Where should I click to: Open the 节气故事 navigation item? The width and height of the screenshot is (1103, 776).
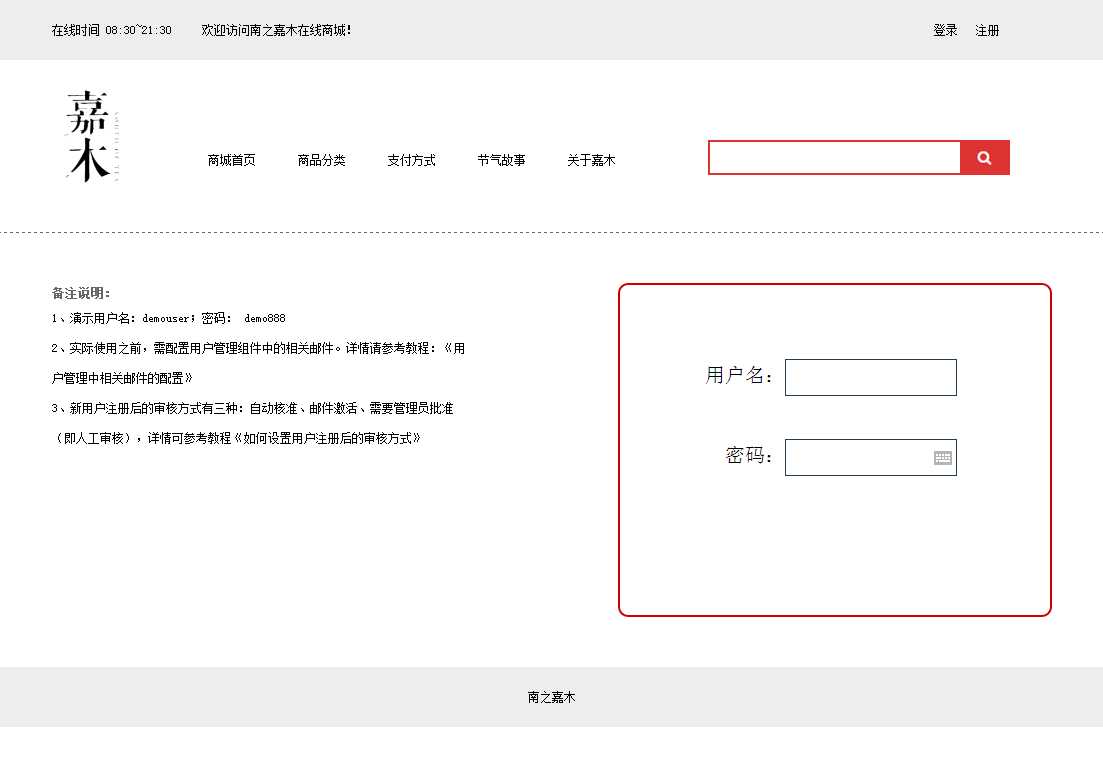pos(501,160)
